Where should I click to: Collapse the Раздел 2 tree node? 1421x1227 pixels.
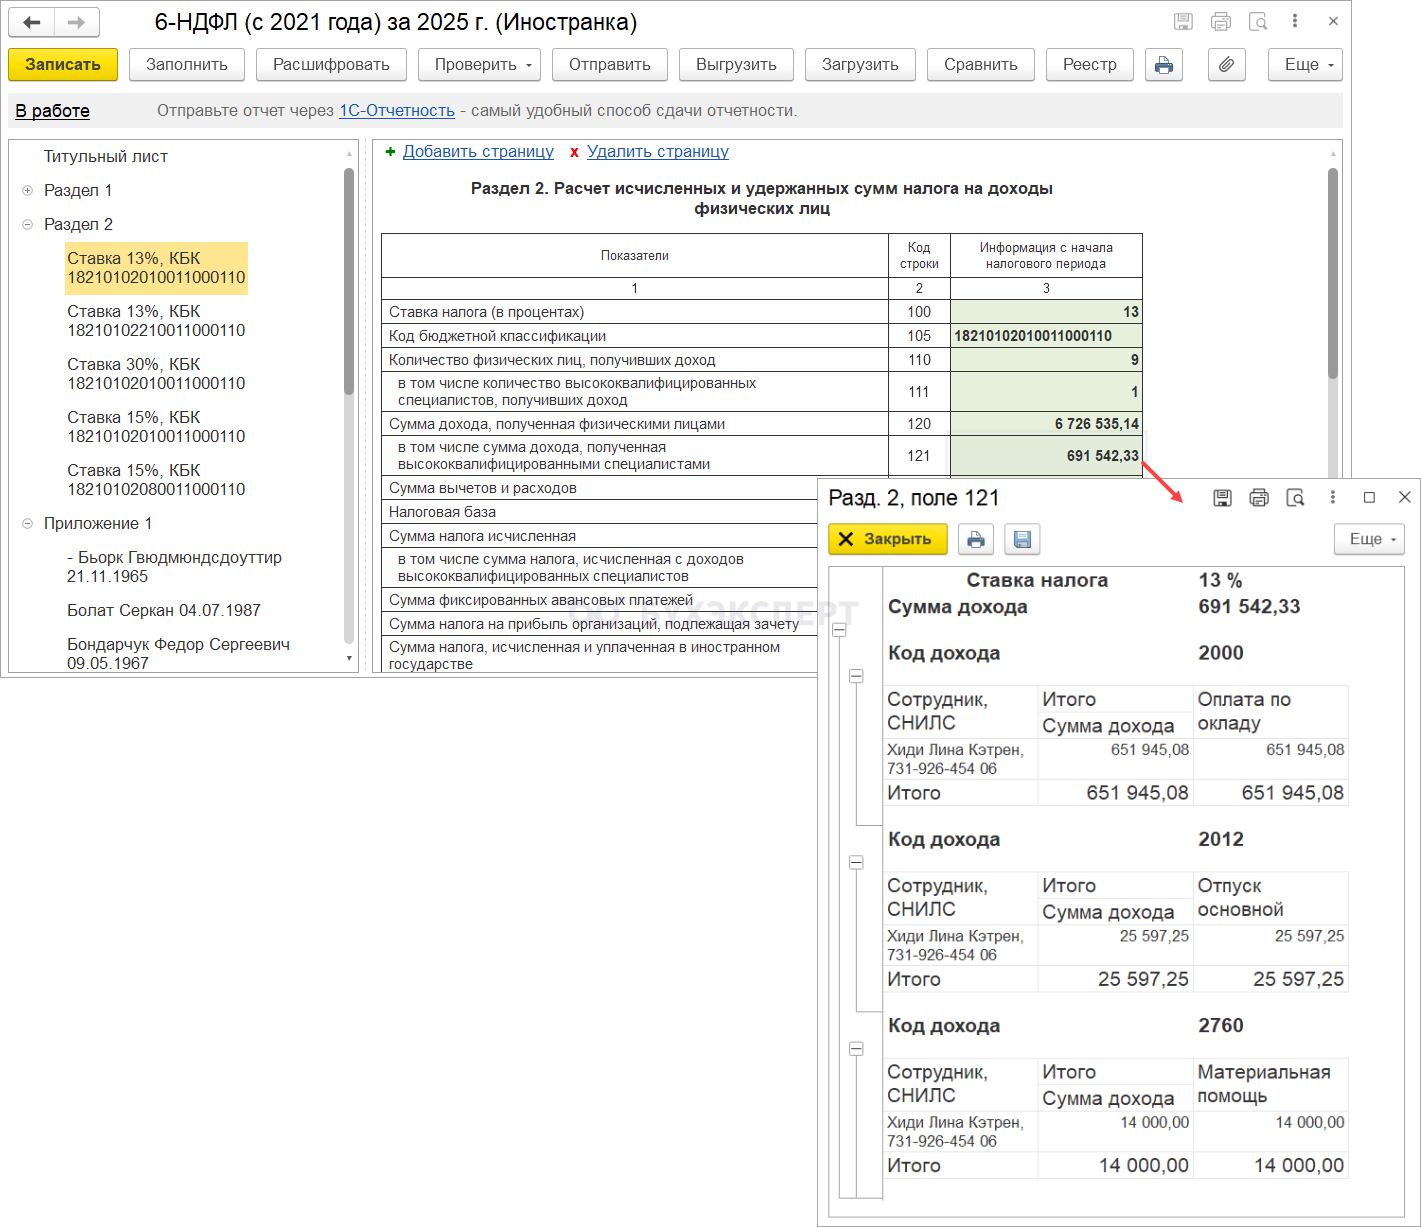click(28, 225)
